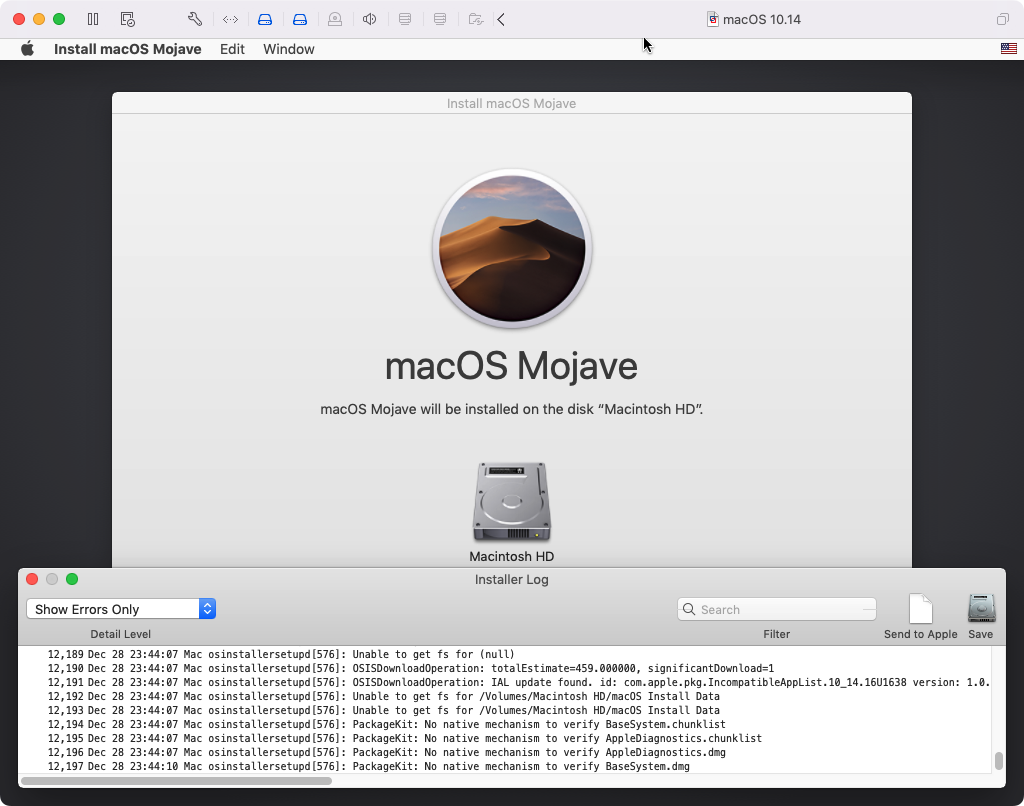Open the Install macOS Mojave menu

tap(127, 49)
